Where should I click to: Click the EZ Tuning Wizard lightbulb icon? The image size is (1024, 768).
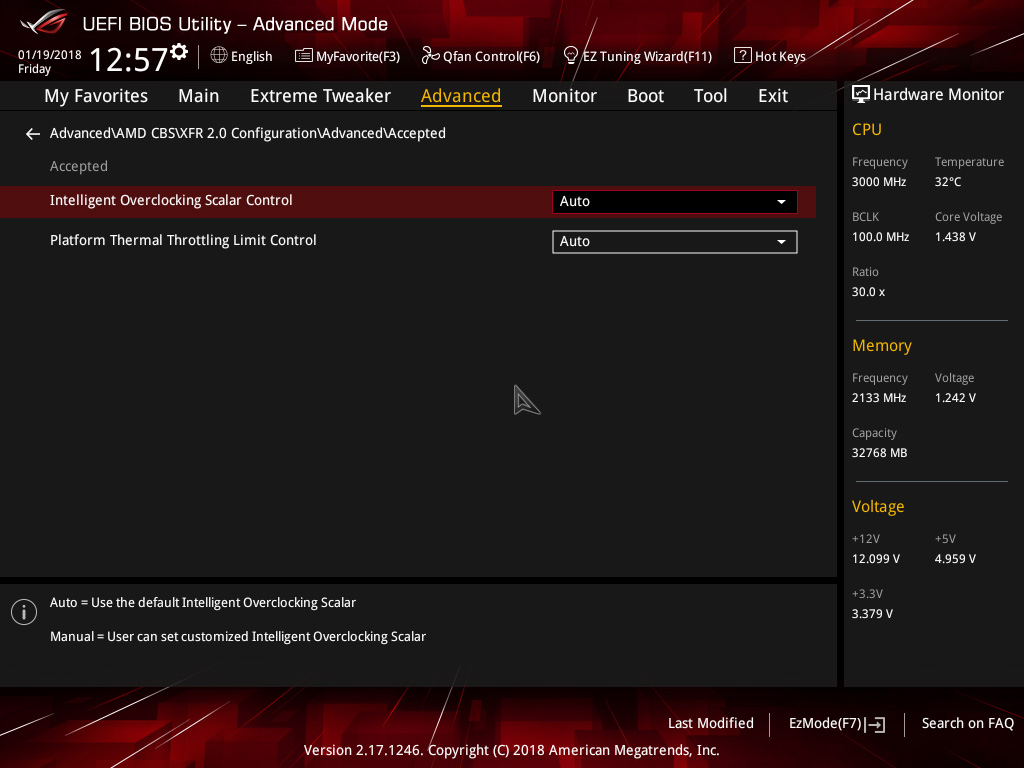[x=571, y=56]
